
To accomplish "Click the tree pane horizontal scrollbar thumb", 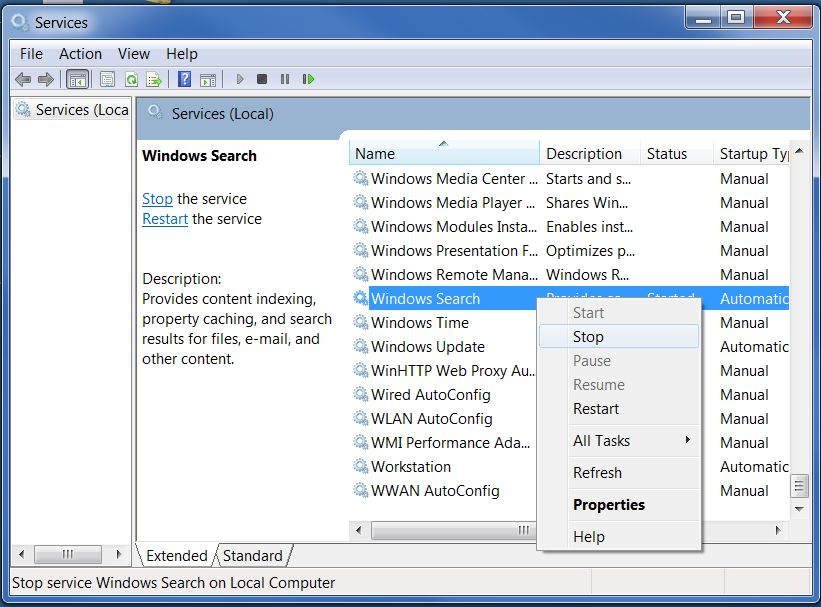I will pos(68,554).
